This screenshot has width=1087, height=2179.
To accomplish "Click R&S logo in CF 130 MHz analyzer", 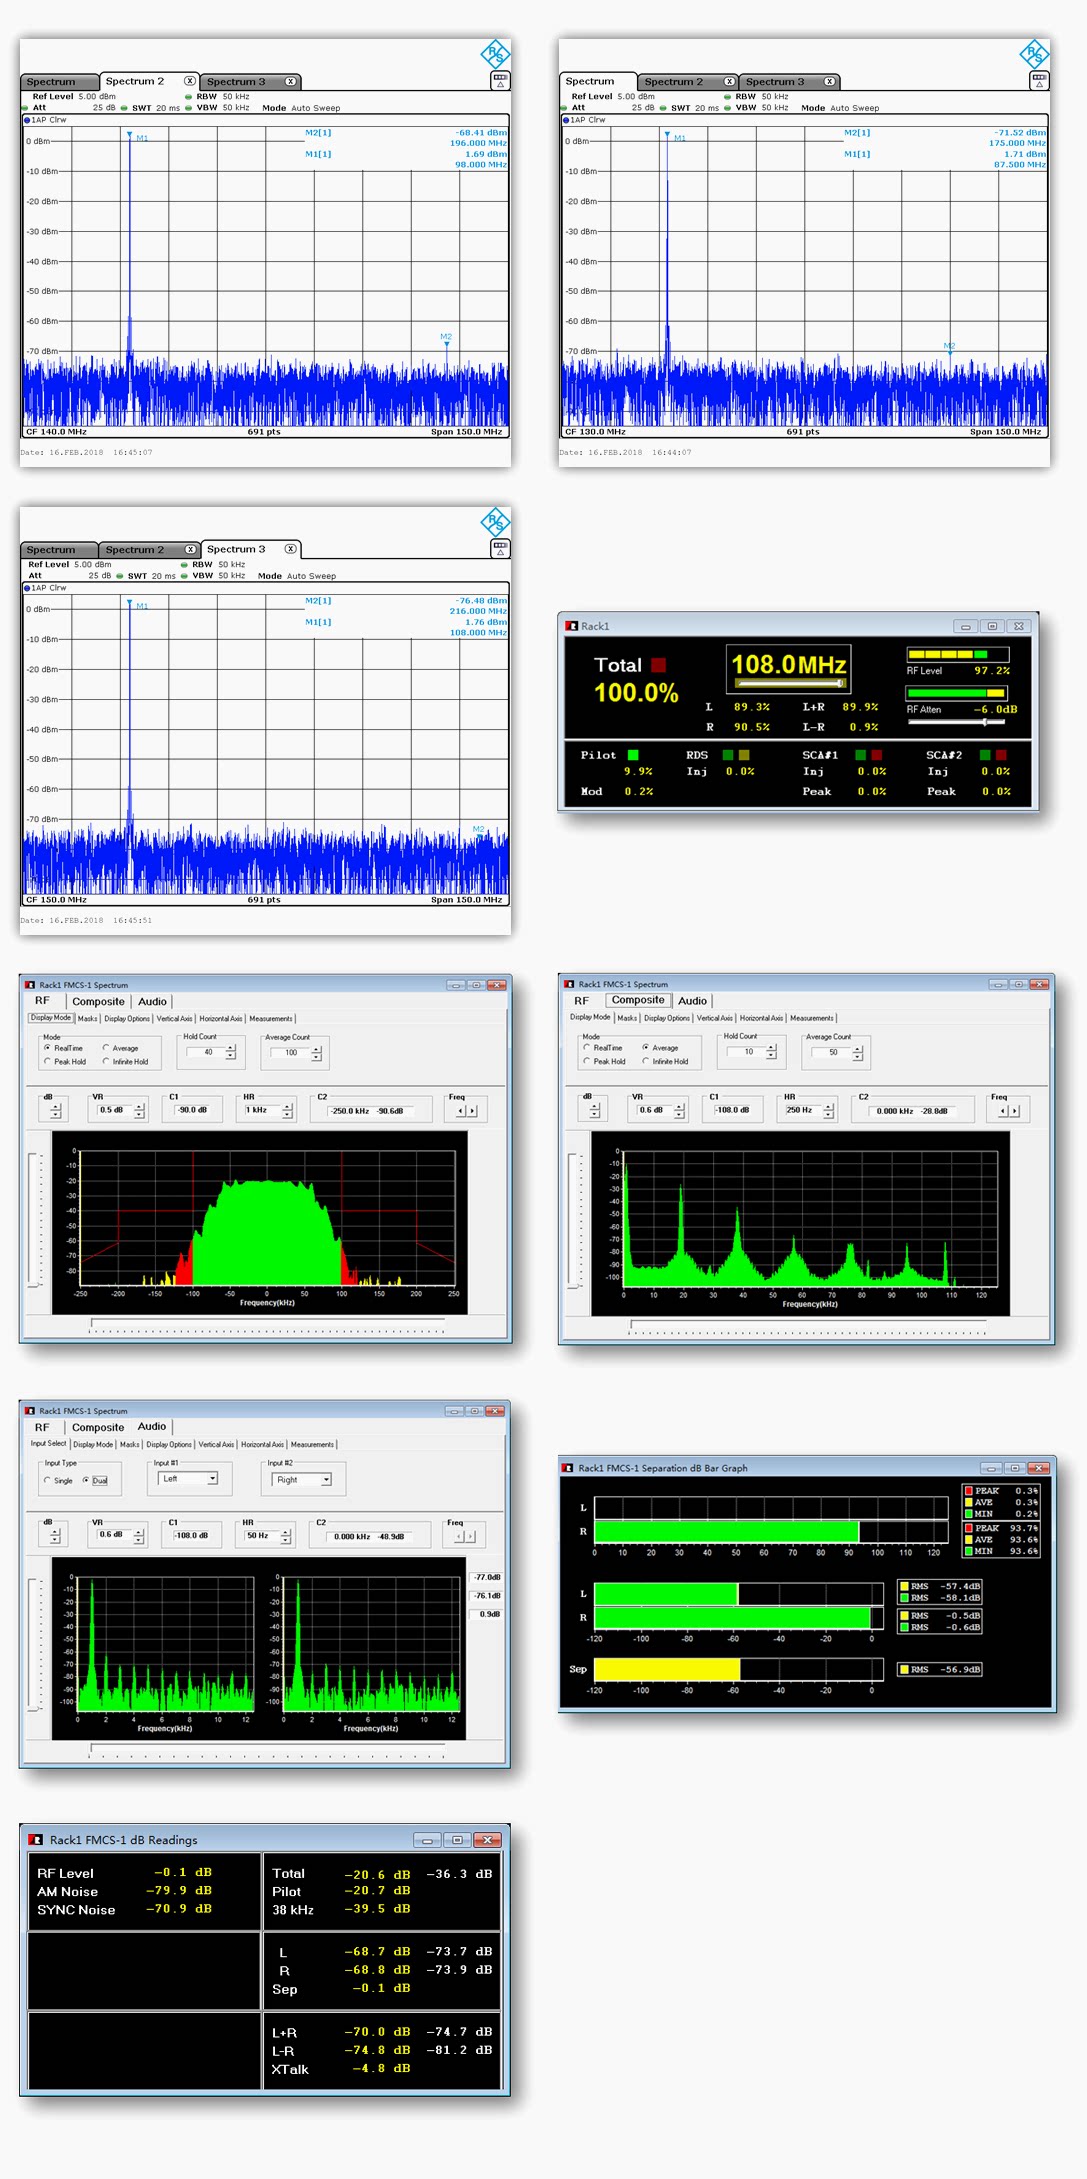I will [1034, 52].
